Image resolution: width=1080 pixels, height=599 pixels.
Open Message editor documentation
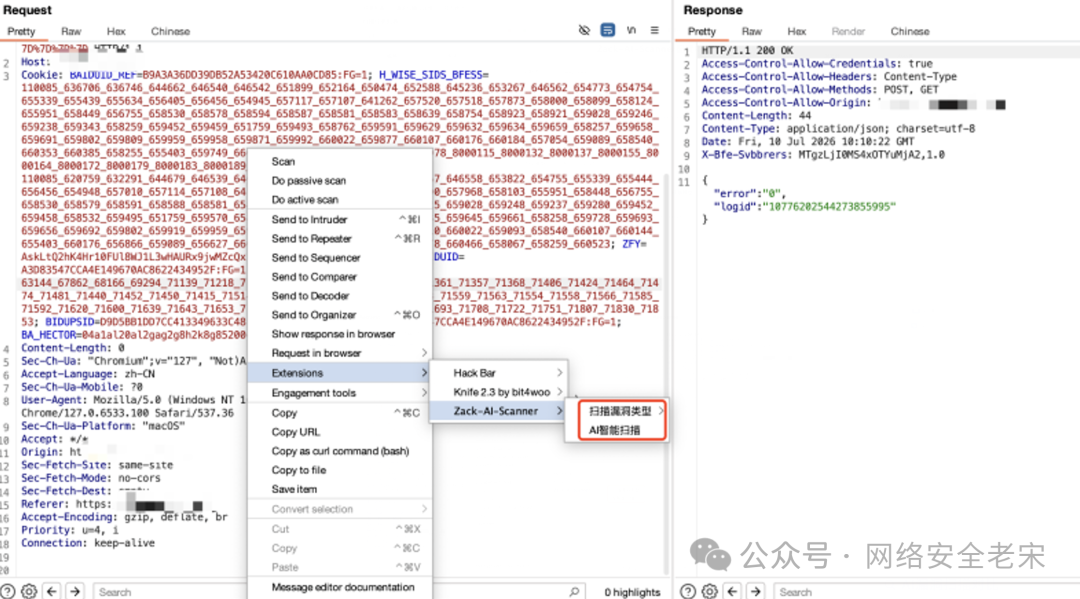click(340, 587)
